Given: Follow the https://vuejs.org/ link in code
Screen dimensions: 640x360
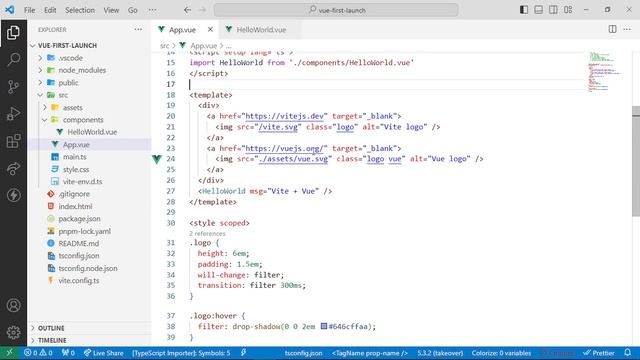Looking at the screenshot, I should coord(284,148).
